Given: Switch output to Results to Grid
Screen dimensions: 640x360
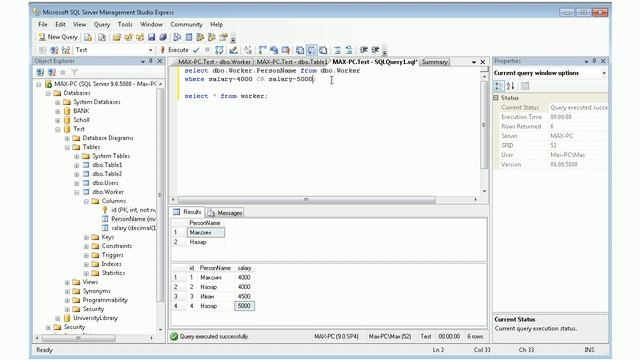Looking at the screenshot, I should pos(311,50).
